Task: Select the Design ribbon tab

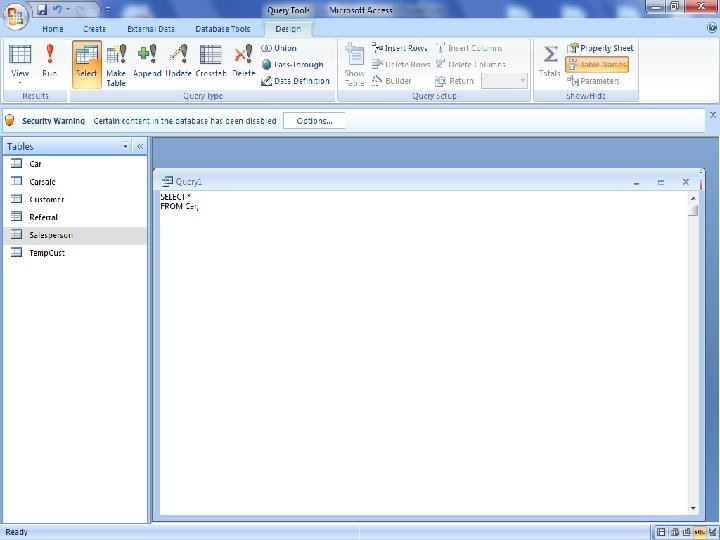Action: pos(288,28)
